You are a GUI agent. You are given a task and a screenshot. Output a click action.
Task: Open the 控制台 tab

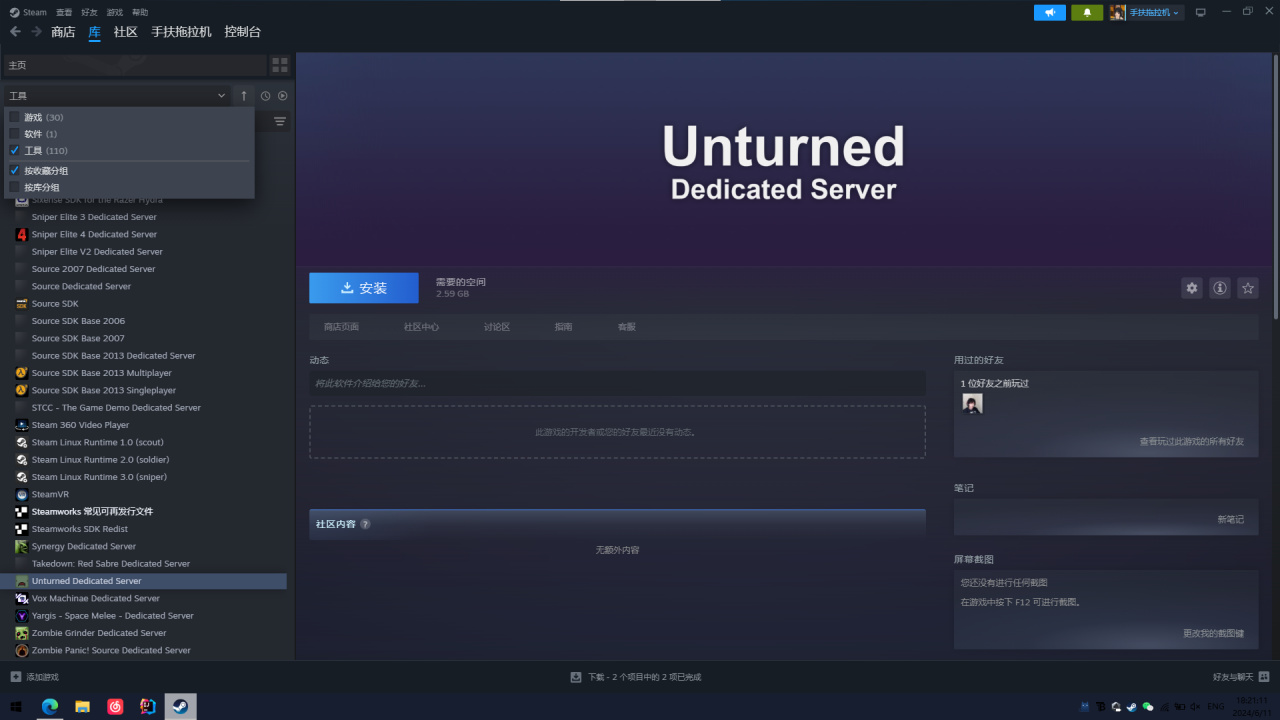pyautogui.click(x=242, y=32)
